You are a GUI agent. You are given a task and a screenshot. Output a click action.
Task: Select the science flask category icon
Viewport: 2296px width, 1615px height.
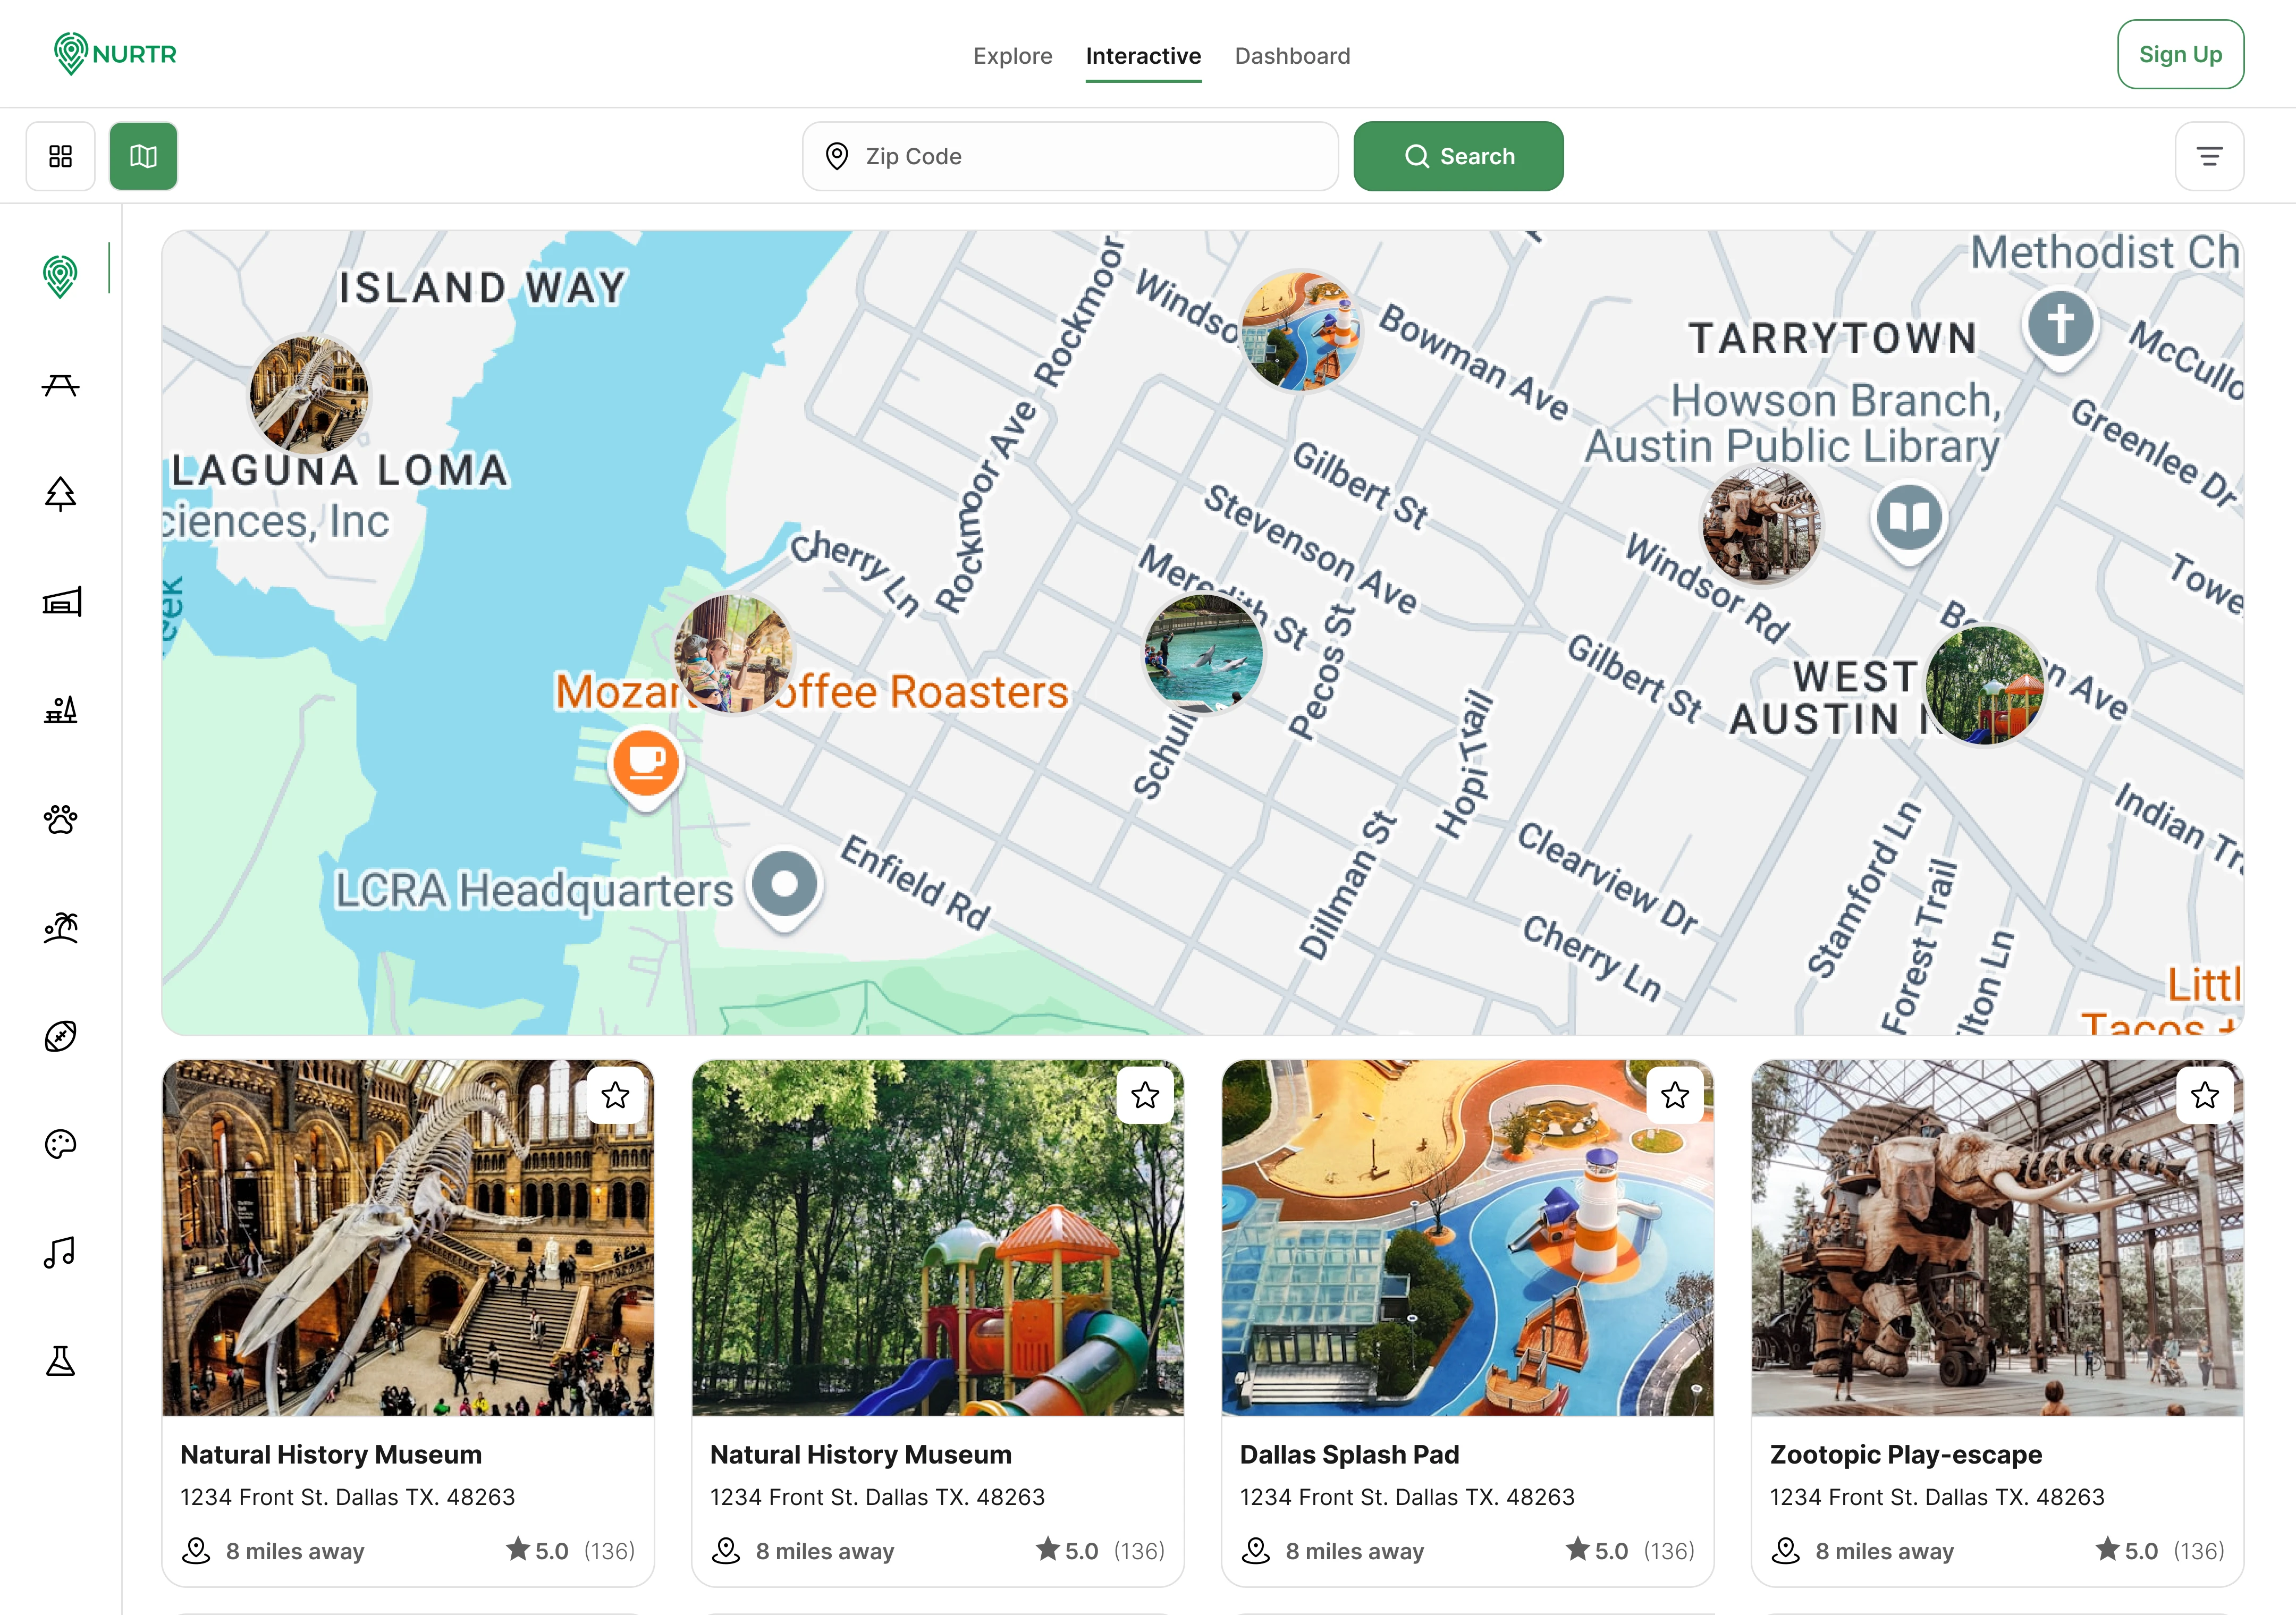pos(60,1360)
